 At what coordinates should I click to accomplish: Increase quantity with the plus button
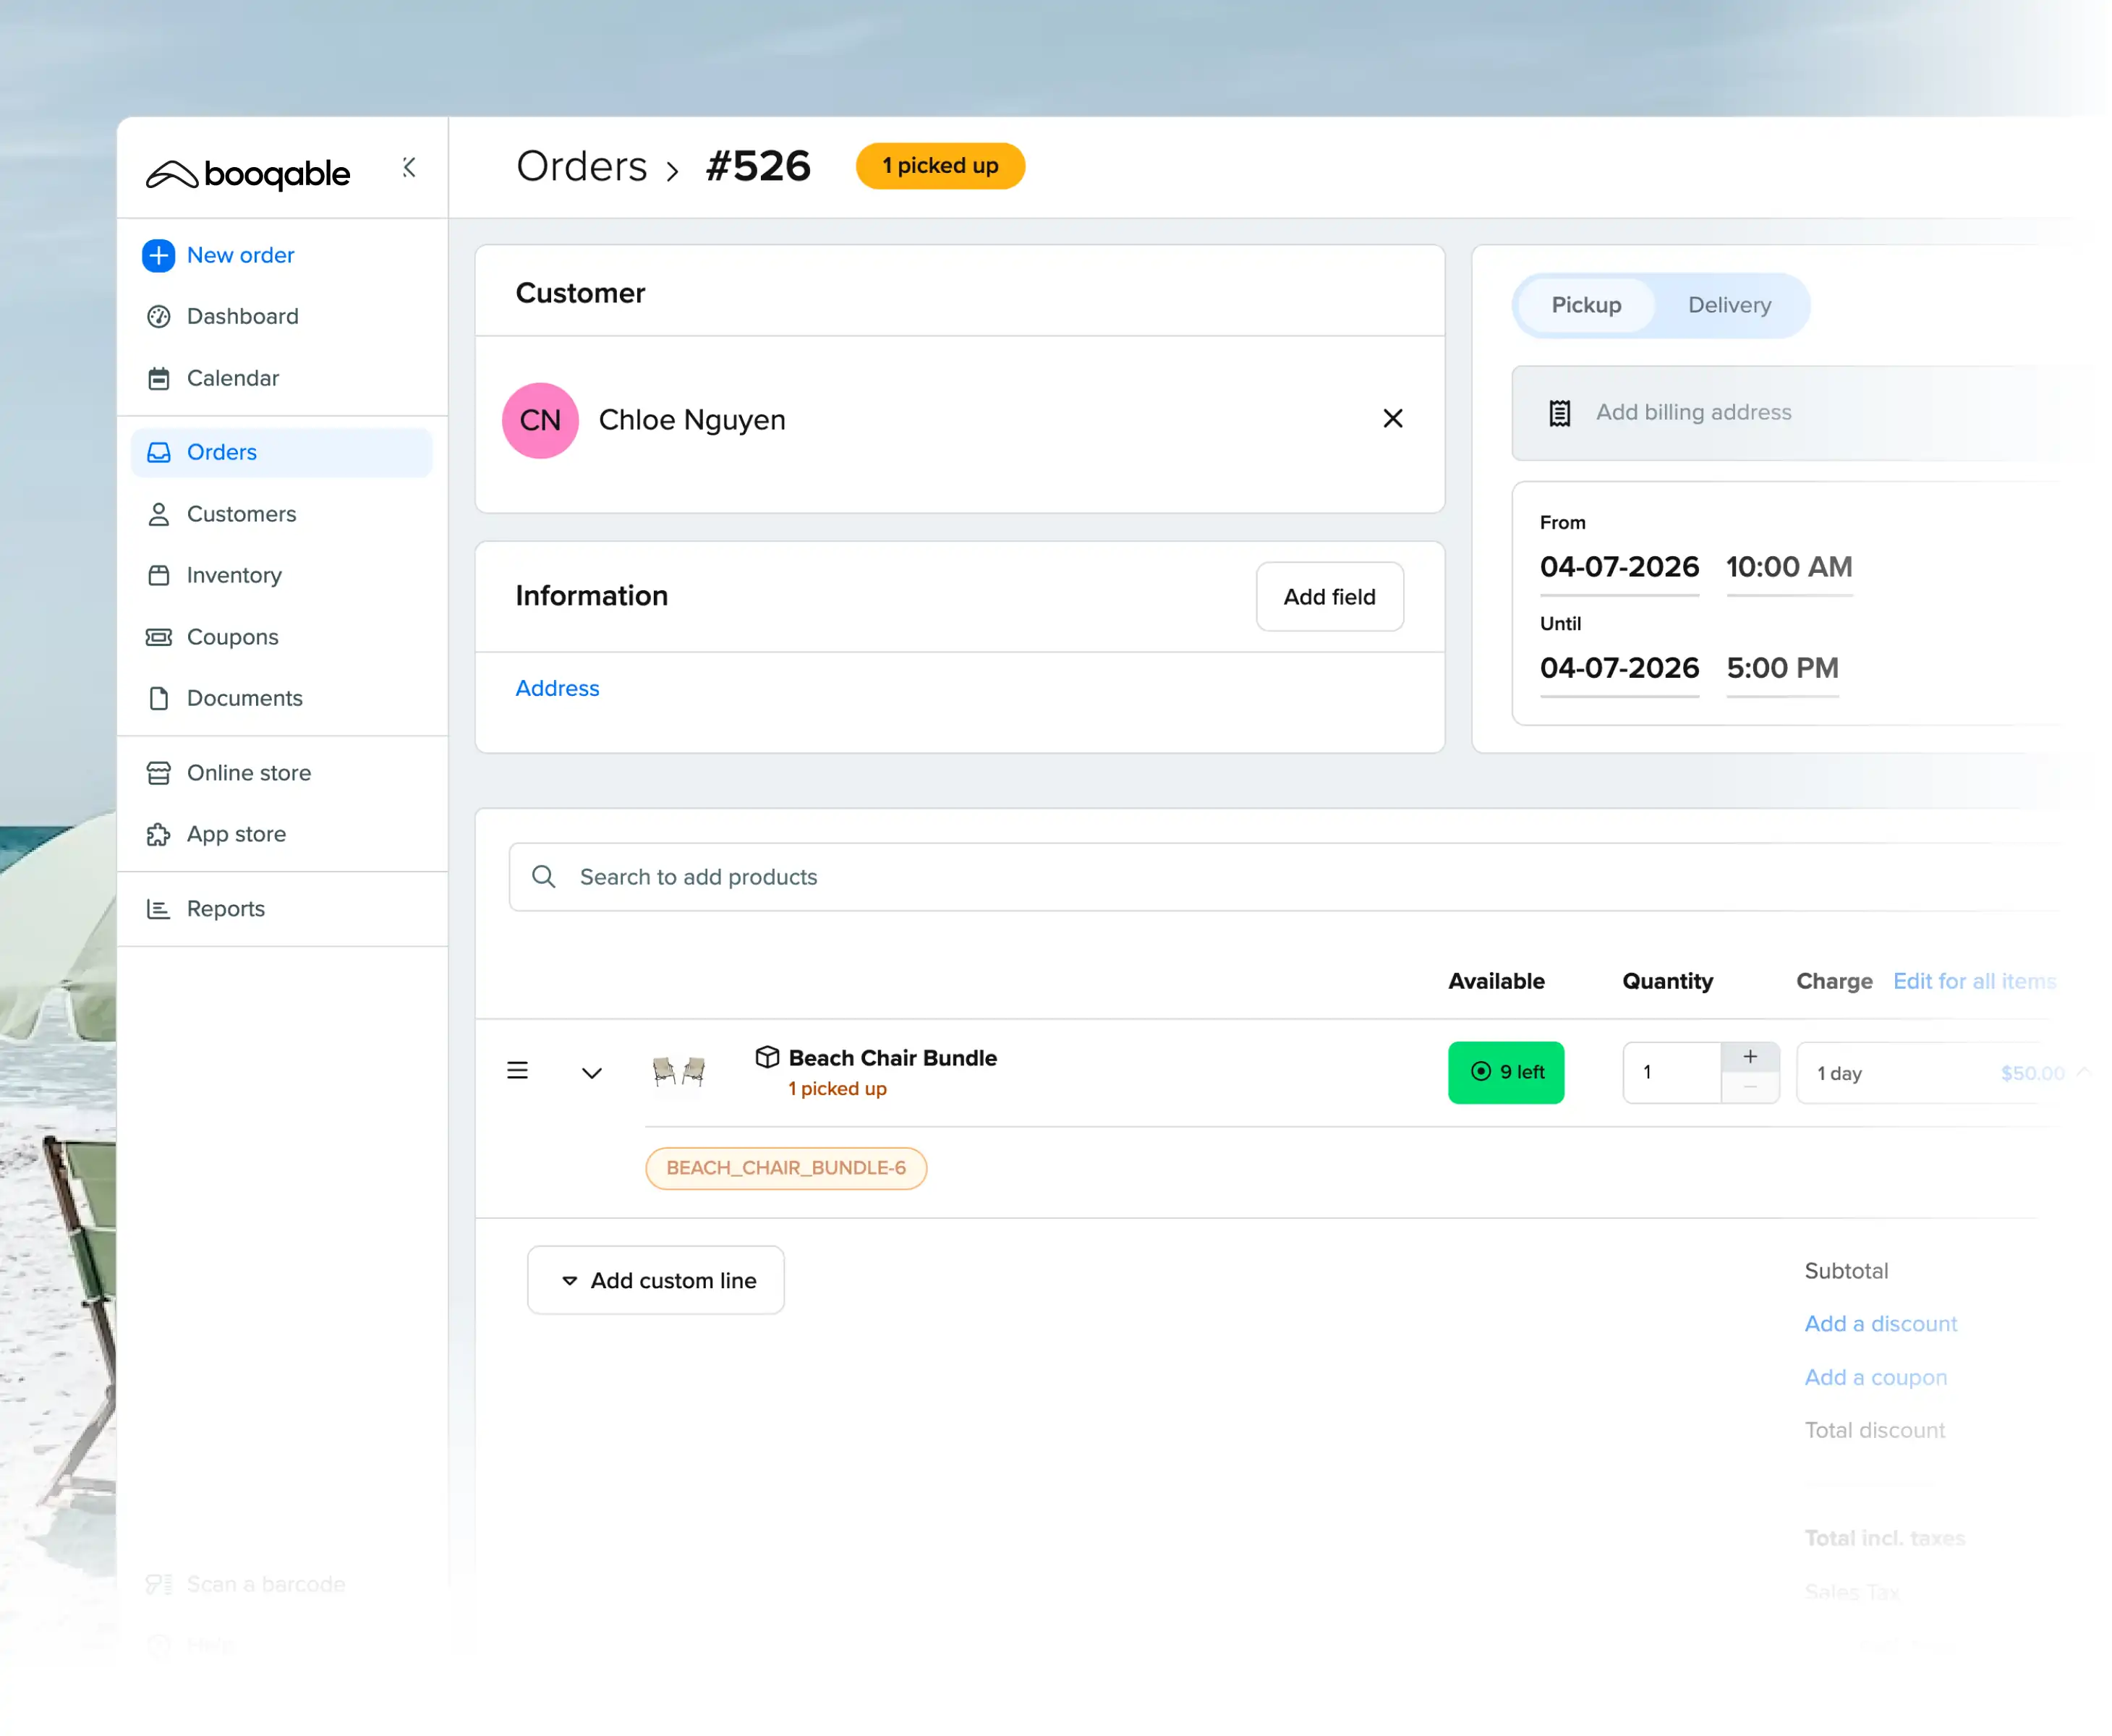(x=1749, y=1057)
